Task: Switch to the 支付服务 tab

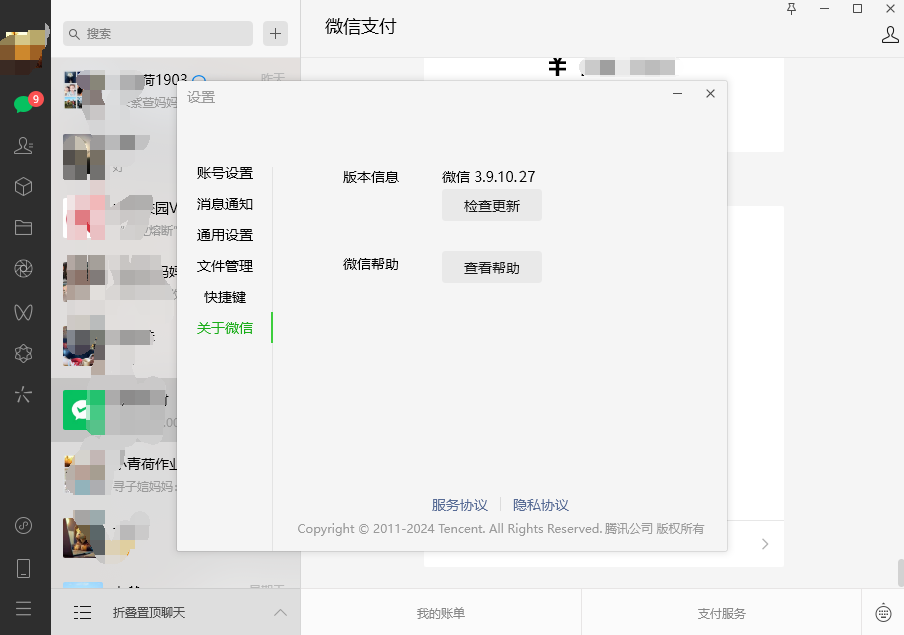Action: pyautogui.click(x=721, y=613)
